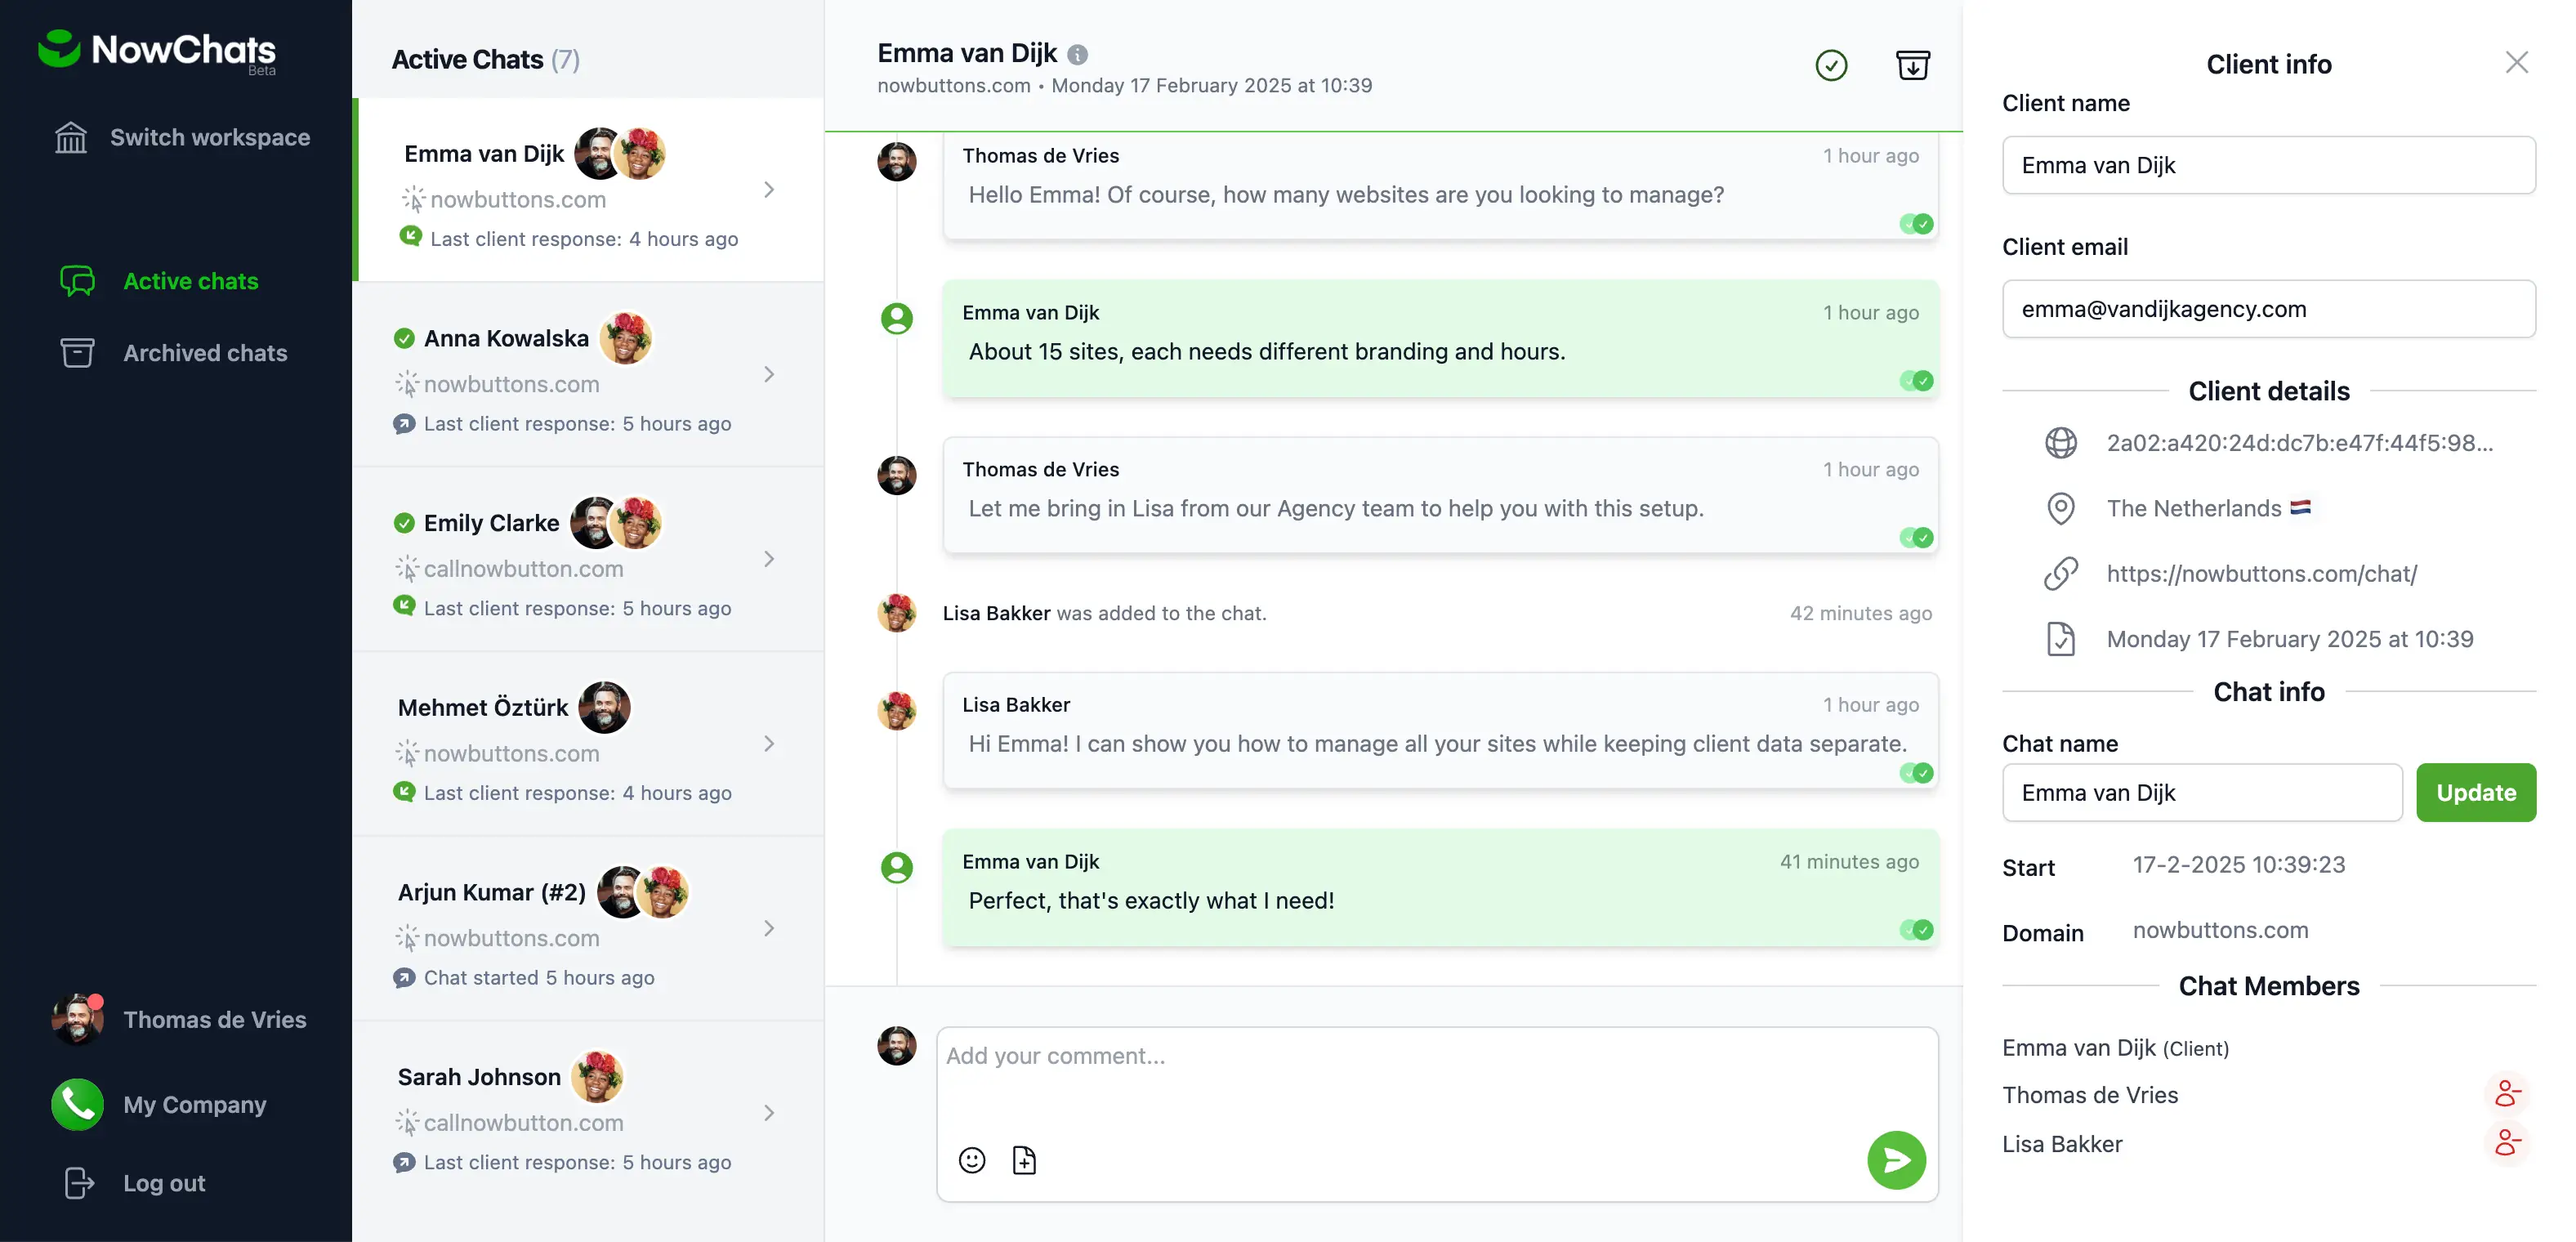Open the Mehmet Öztürk chat chevron
2576x1242 pixels.
[769, 744]
